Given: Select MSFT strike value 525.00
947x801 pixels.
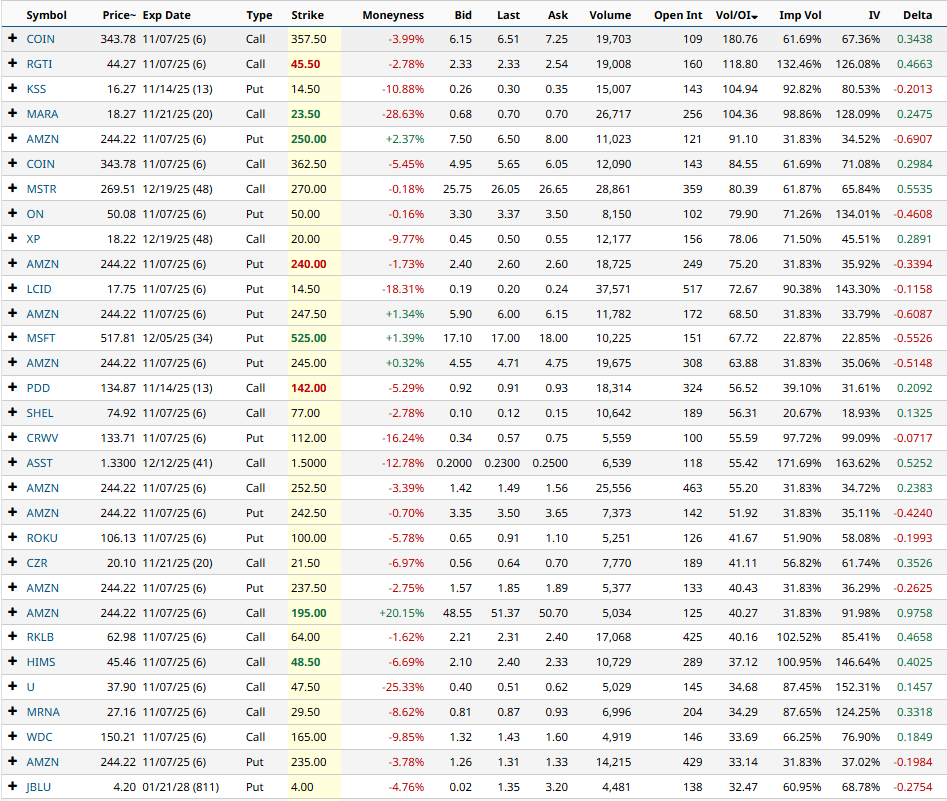Looking at the screenshot, I should coord(309,338).
